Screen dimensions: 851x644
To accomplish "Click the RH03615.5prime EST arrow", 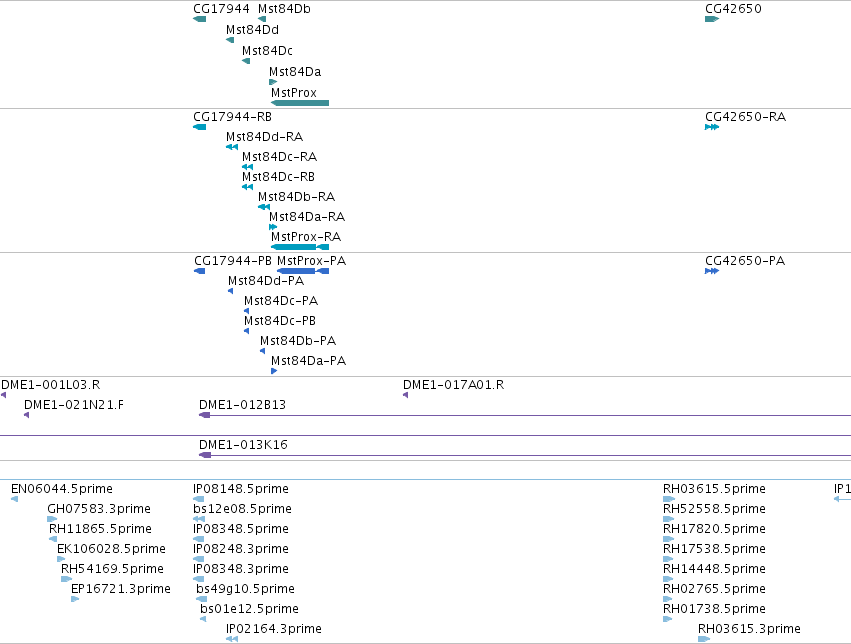I will (669, 500).
